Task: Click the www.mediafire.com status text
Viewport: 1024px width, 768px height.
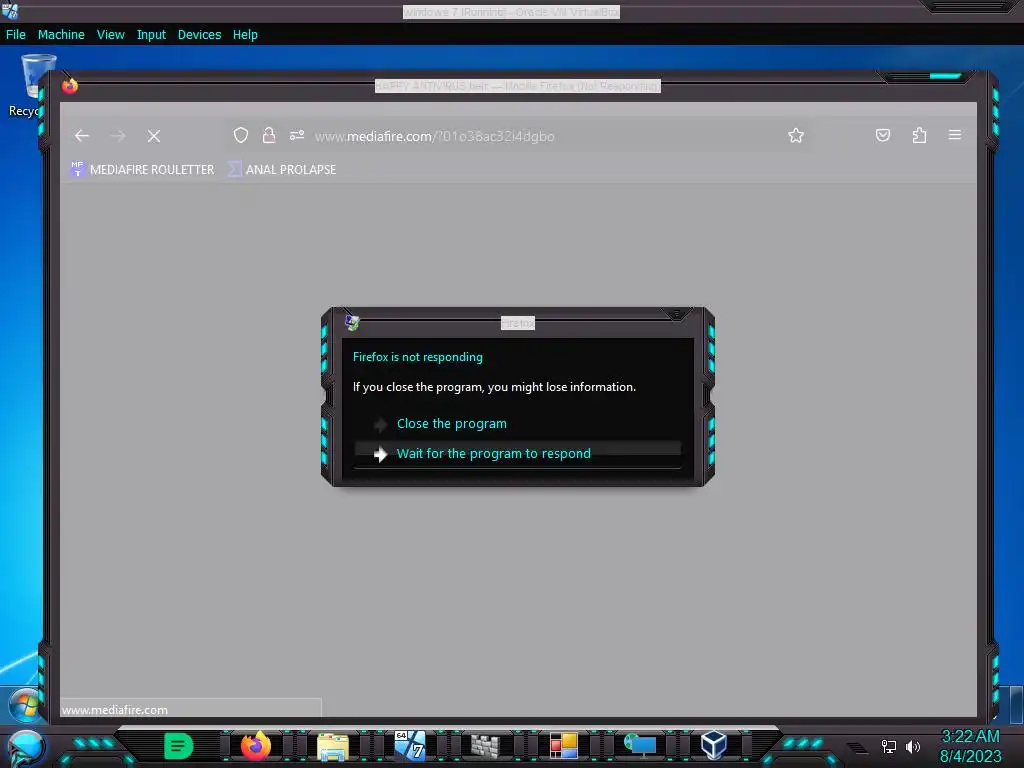Action: click(115, 710)
